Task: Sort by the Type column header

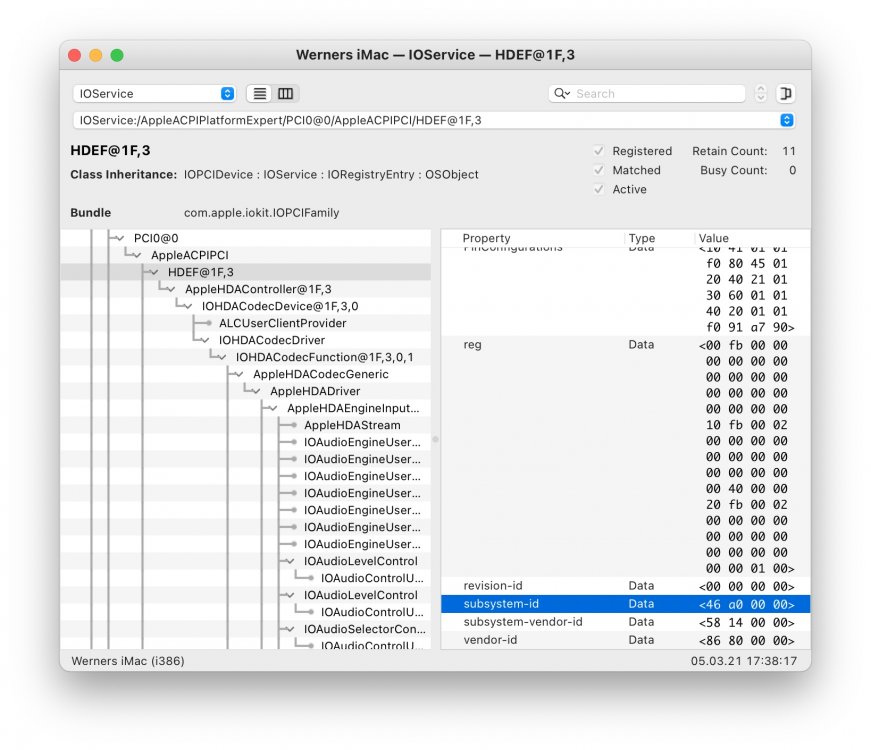Action: click(x=642, y=238)
